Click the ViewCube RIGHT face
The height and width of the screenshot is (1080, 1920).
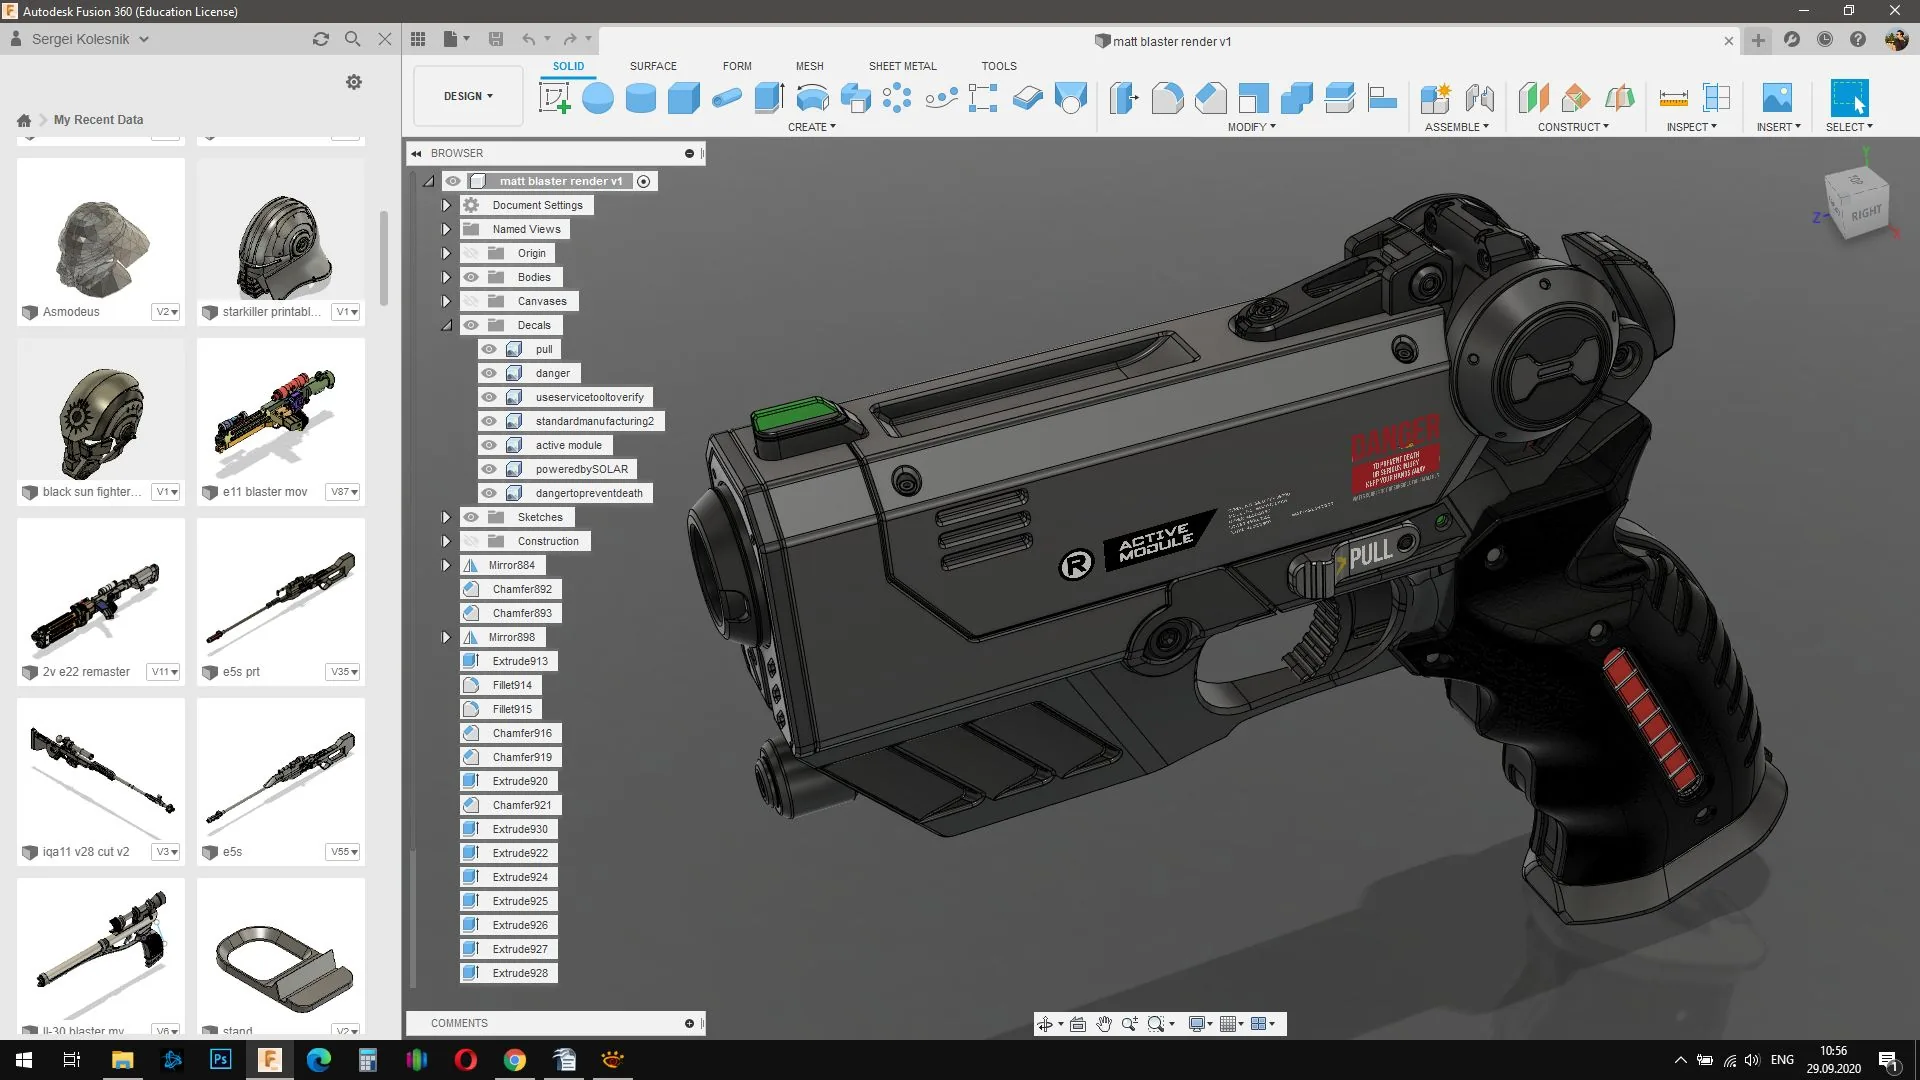1865,213
